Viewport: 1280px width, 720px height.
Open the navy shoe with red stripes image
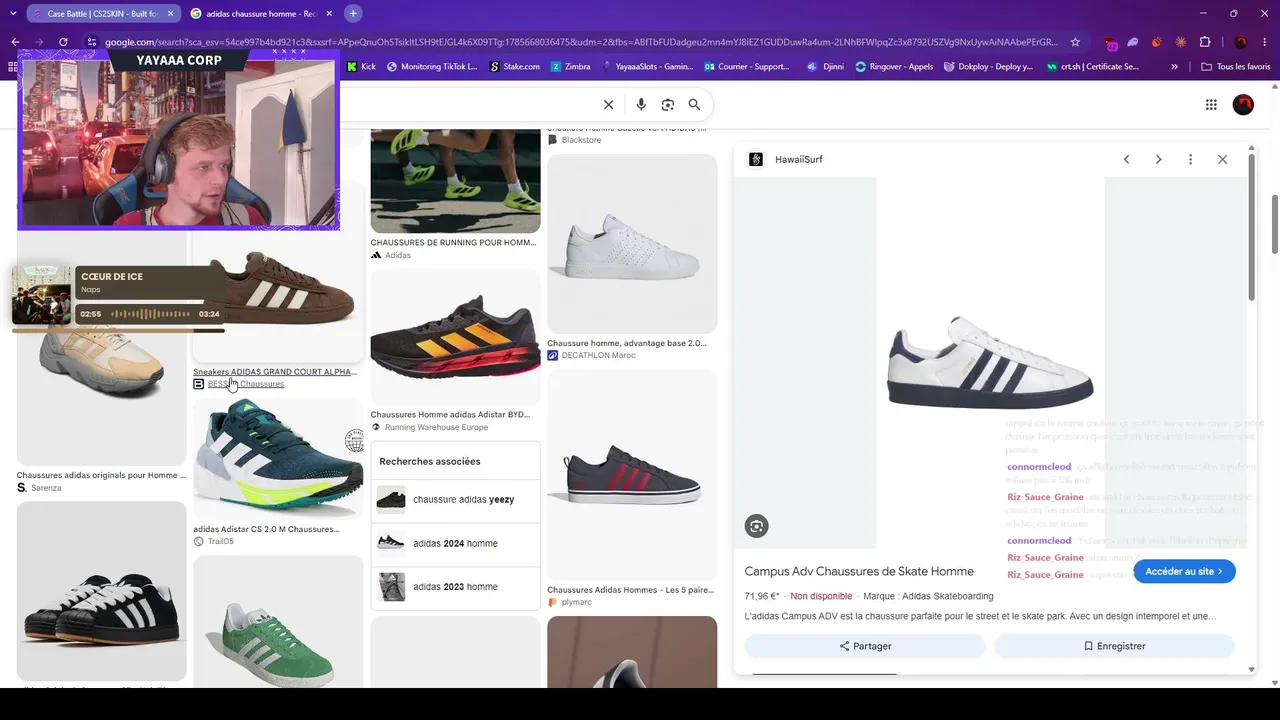(x=632, y=474)
